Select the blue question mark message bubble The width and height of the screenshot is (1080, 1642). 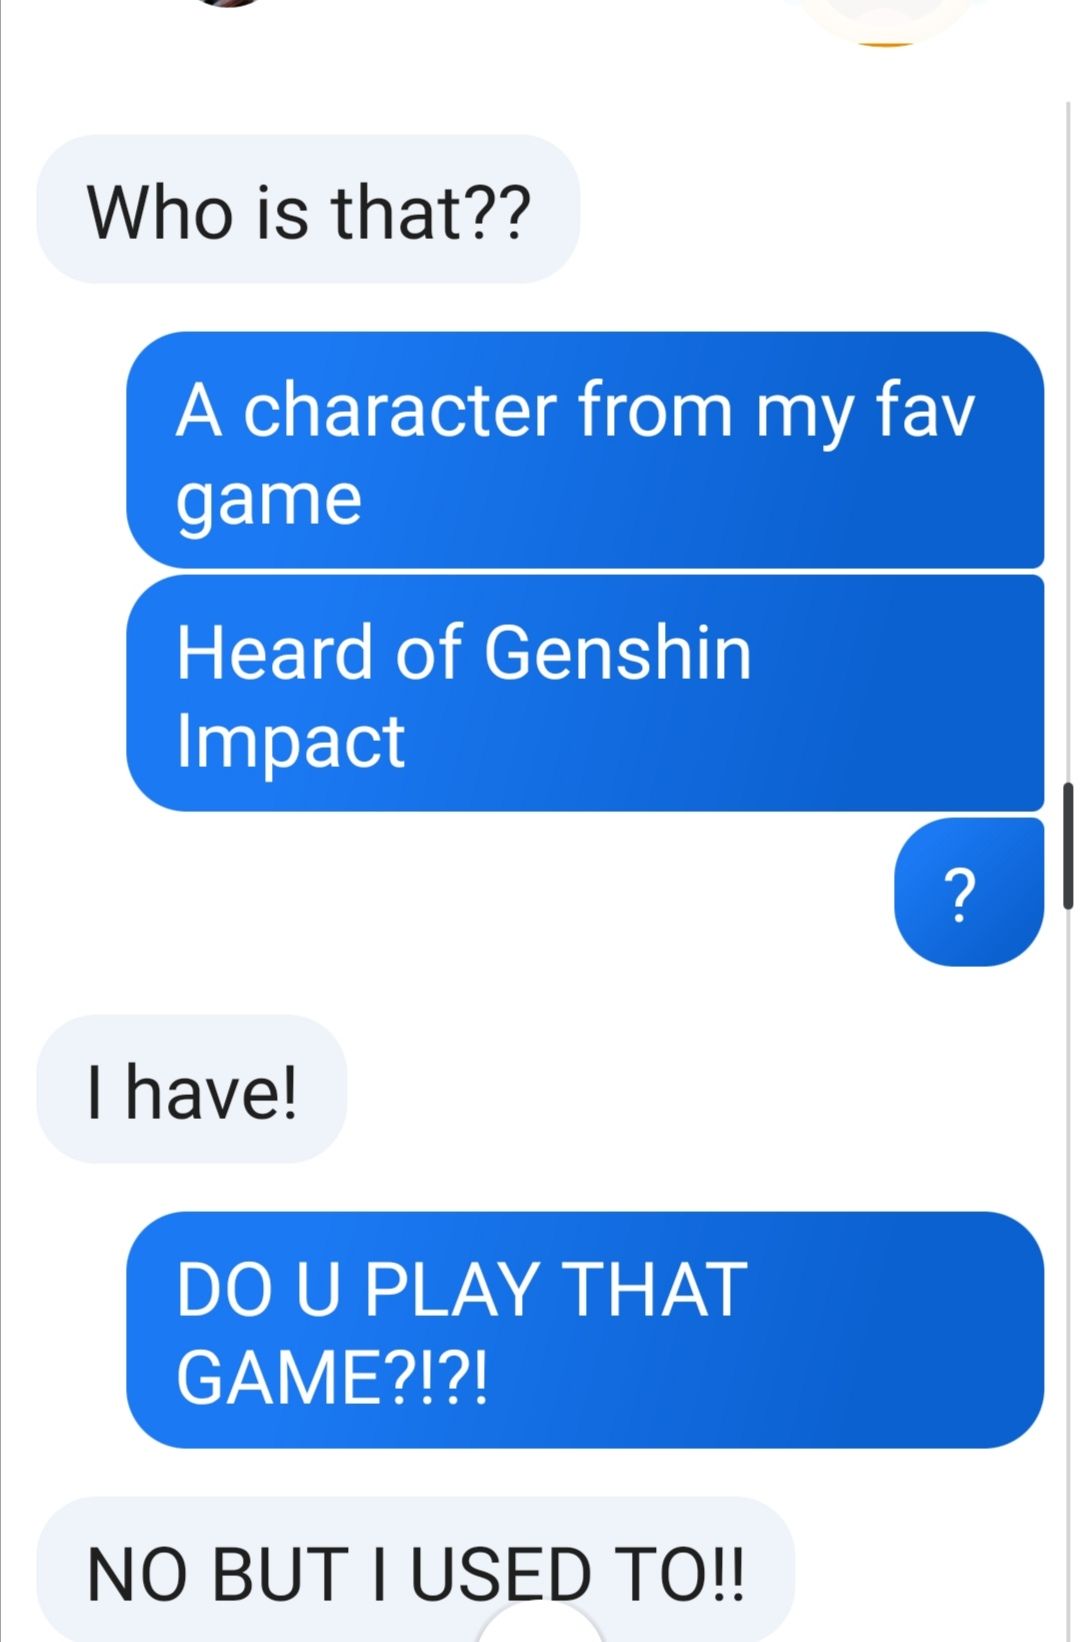(968, 892)
